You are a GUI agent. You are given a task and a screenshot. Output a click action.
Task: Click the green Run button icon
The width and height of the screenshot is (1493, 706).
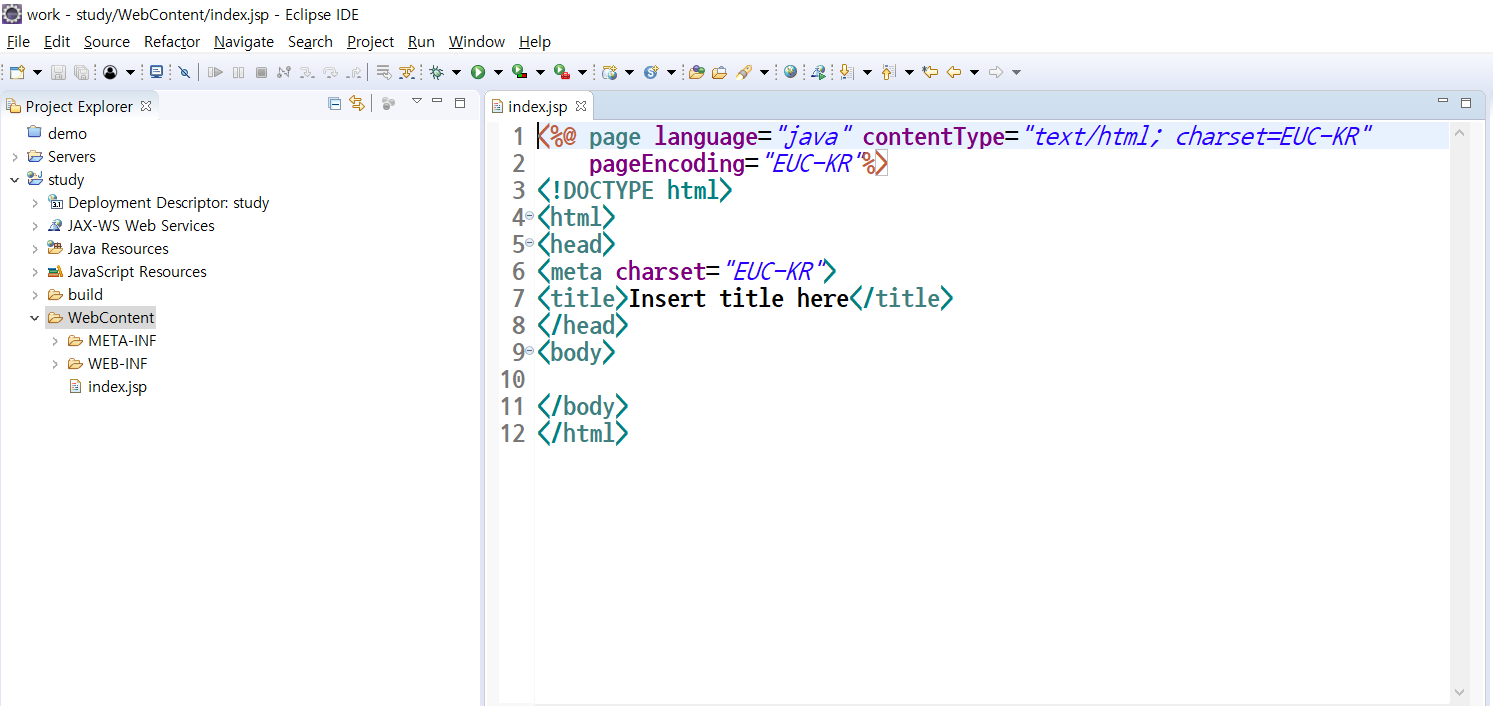coord(478,72)
